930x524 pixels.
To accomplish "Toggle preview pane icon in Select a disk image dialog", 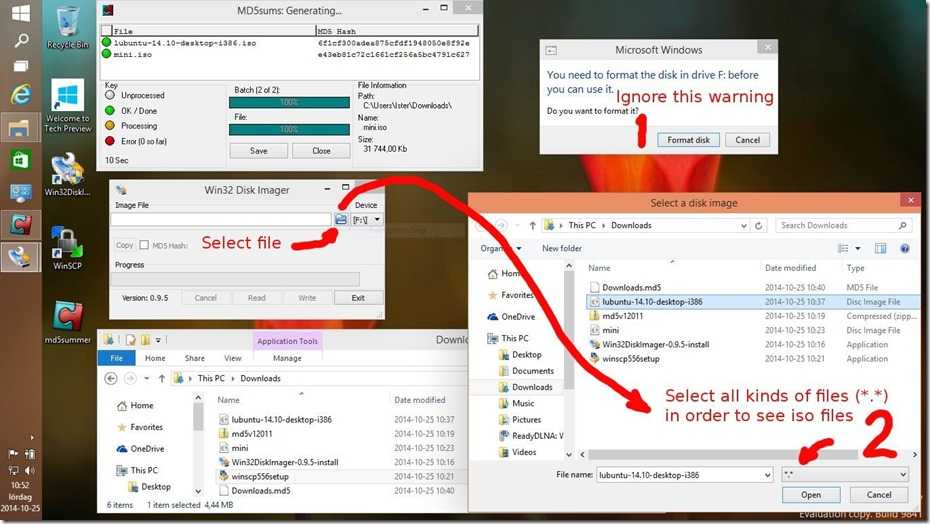I will (x=880, y=249).
